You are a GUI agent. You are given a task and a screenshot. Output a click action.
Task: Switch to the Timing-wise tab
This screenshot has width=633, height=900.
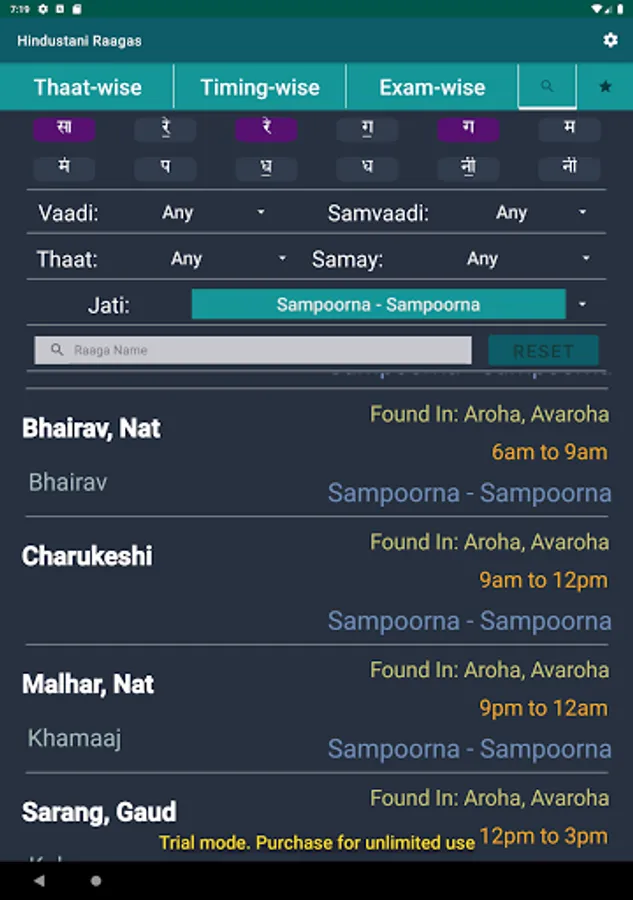coord(260,87)
